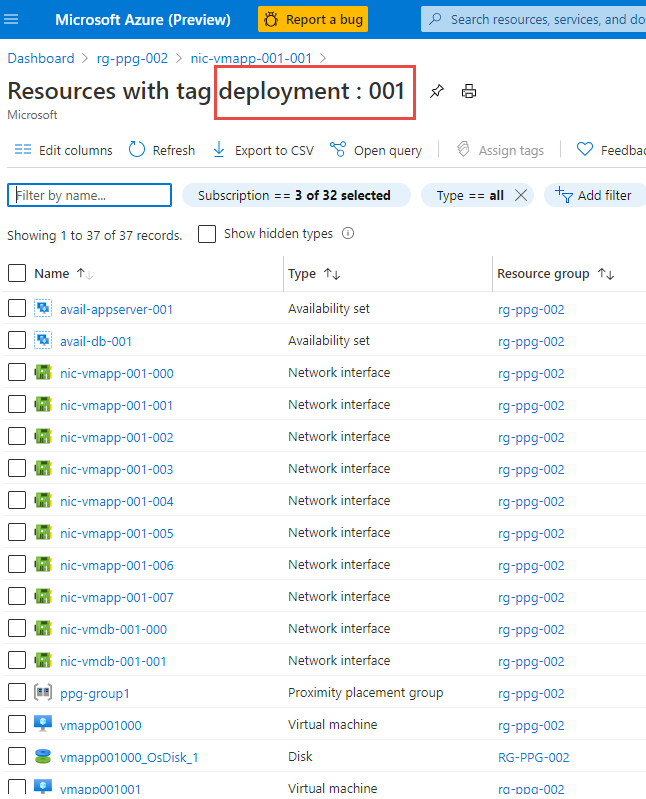646x799 pixels.
Task: Open the Subscription filter dropdown
Action: point(296,195)
